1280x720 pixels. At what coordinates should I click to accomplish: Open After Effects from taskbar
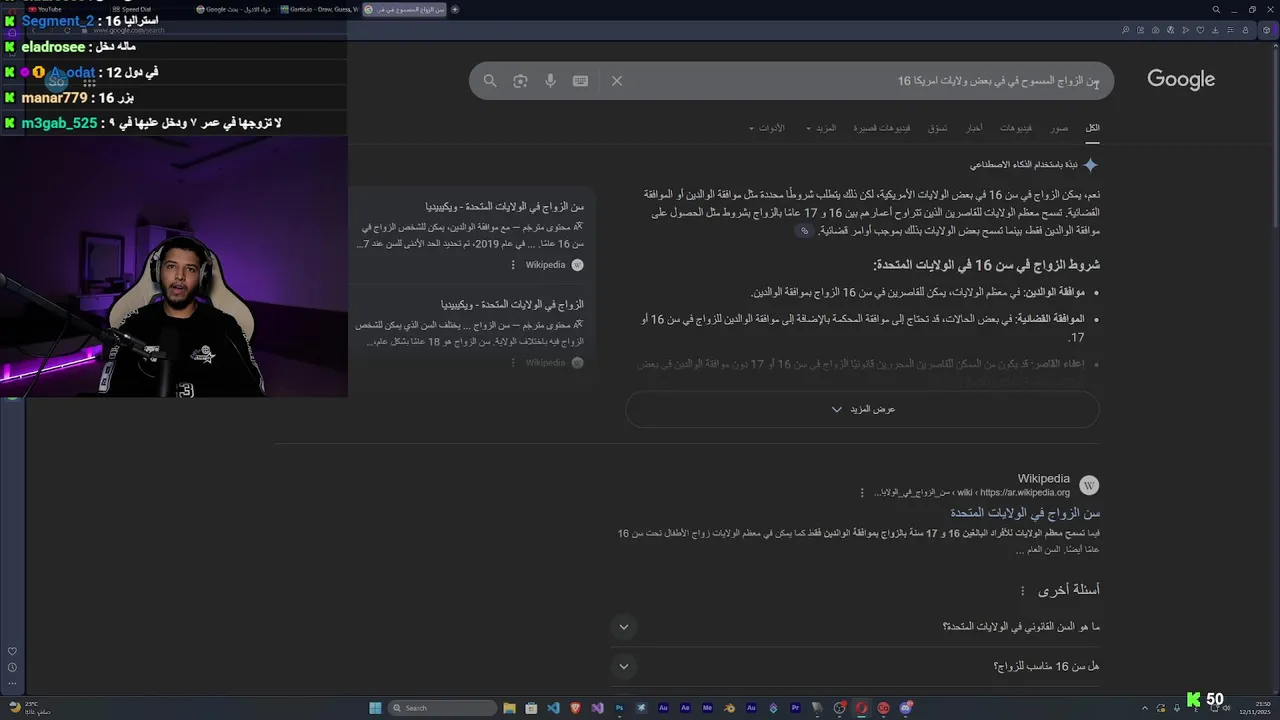(x=685, y=708)
